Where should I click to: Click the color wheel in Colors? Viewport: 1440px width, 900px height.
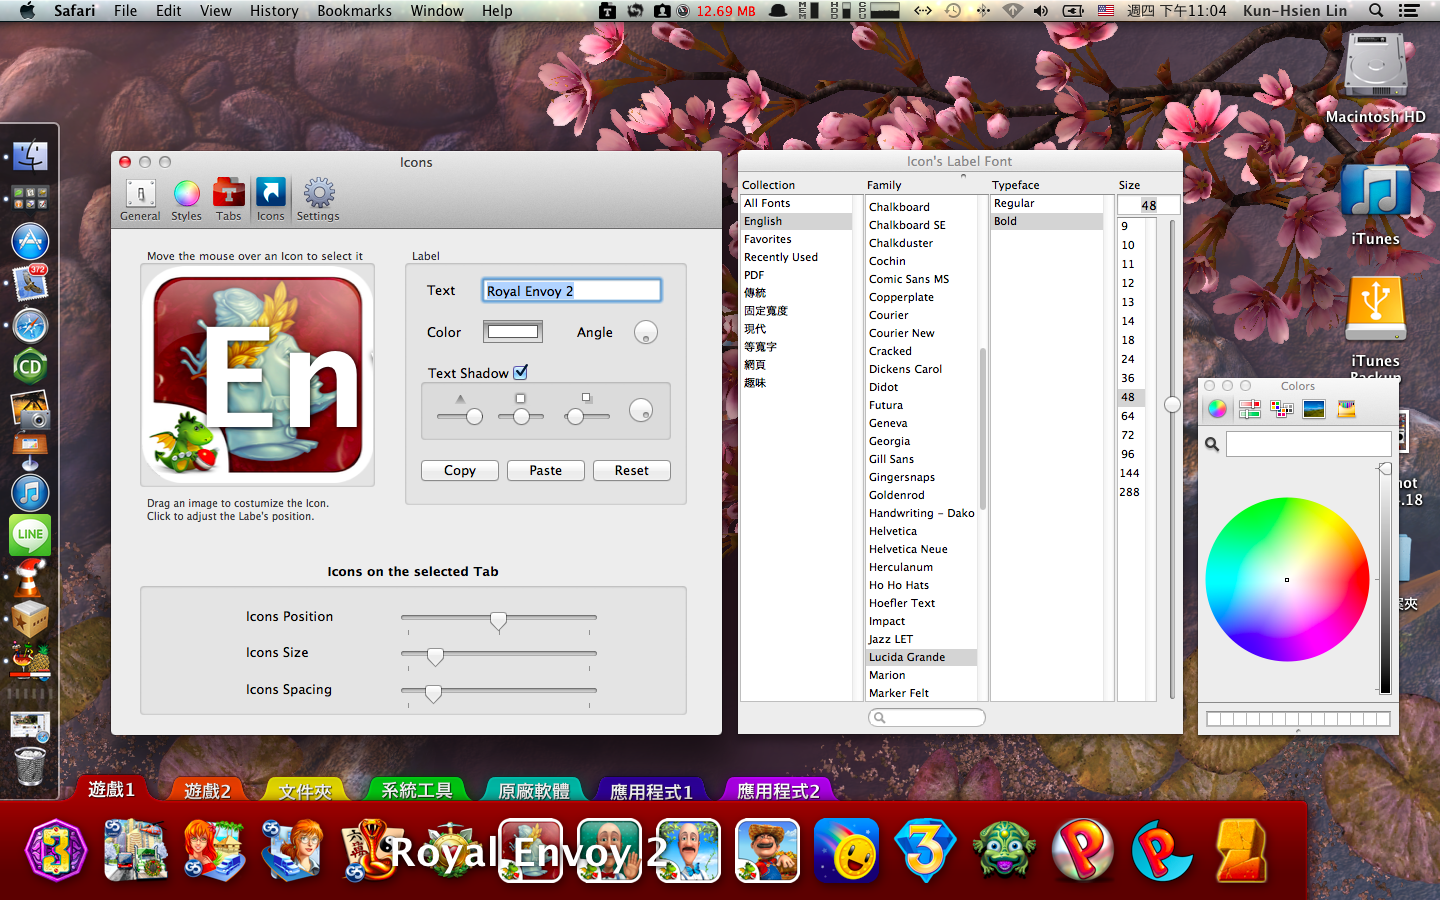click(x=1287, y=579)
